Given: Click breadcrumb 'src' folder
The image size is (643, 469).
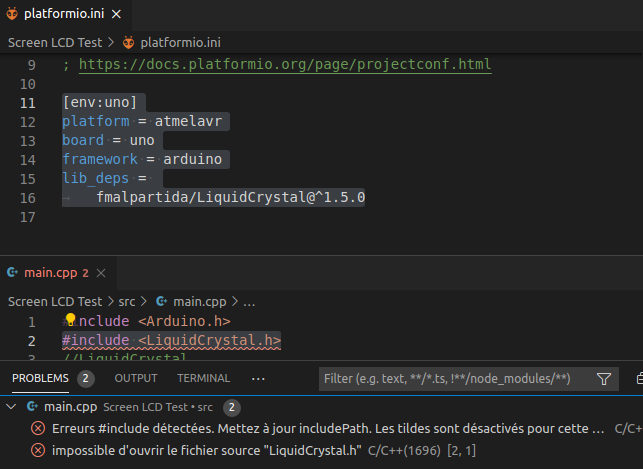Looking at the screenshot, I should (127, 302).
